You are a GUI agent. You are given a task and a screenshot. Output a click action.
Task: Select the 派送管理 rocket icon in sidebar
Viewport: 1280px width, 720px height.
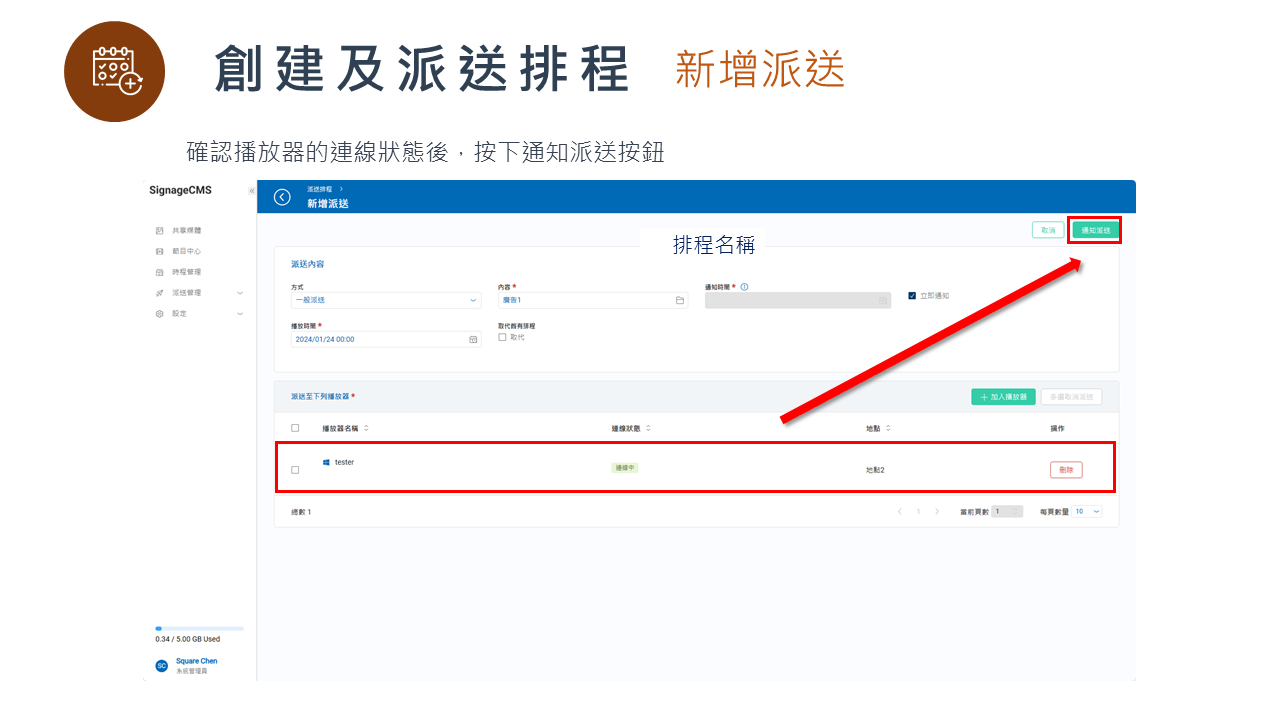(159, 292)
